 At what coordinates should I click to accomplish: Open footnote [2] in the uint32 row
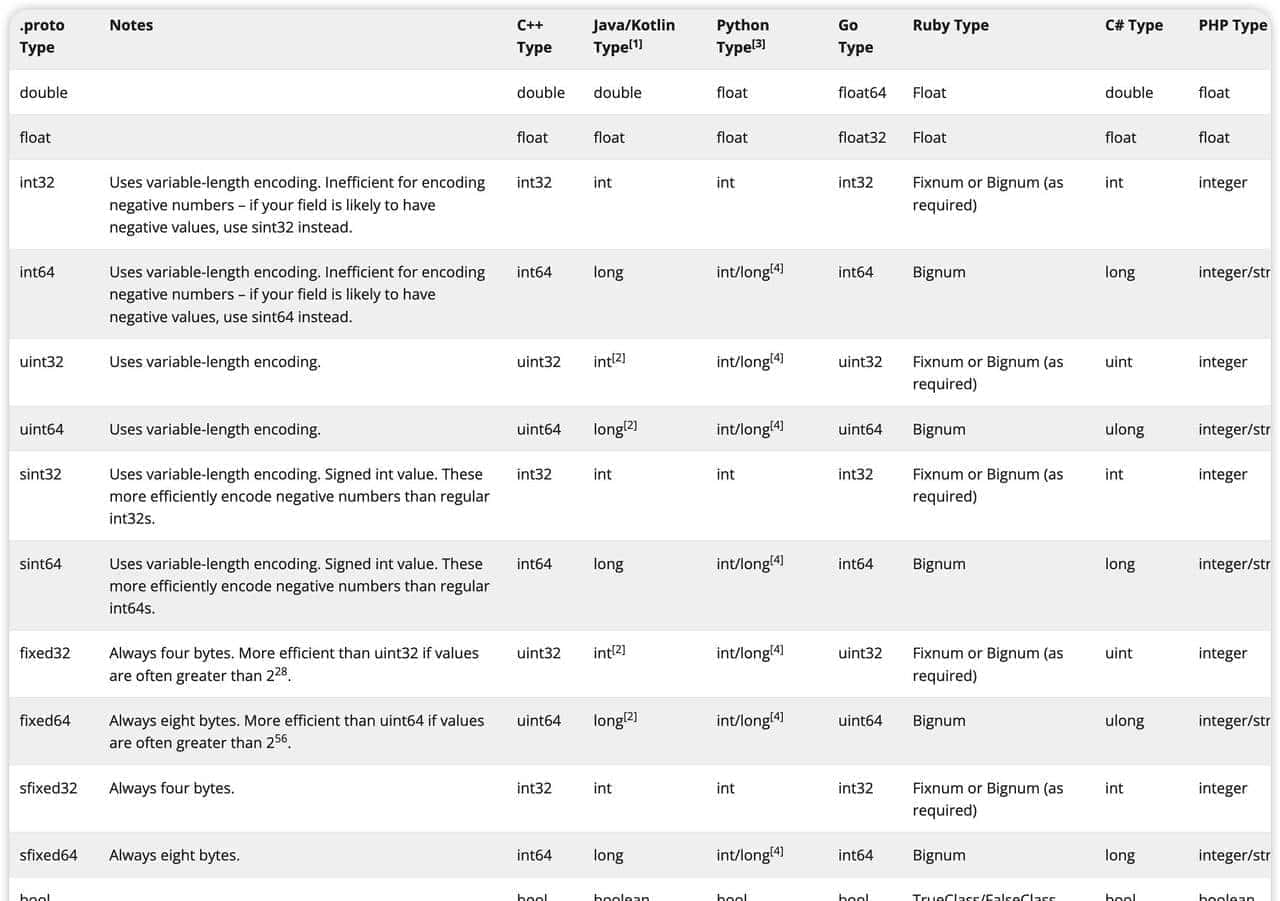(x=619, y=357)
